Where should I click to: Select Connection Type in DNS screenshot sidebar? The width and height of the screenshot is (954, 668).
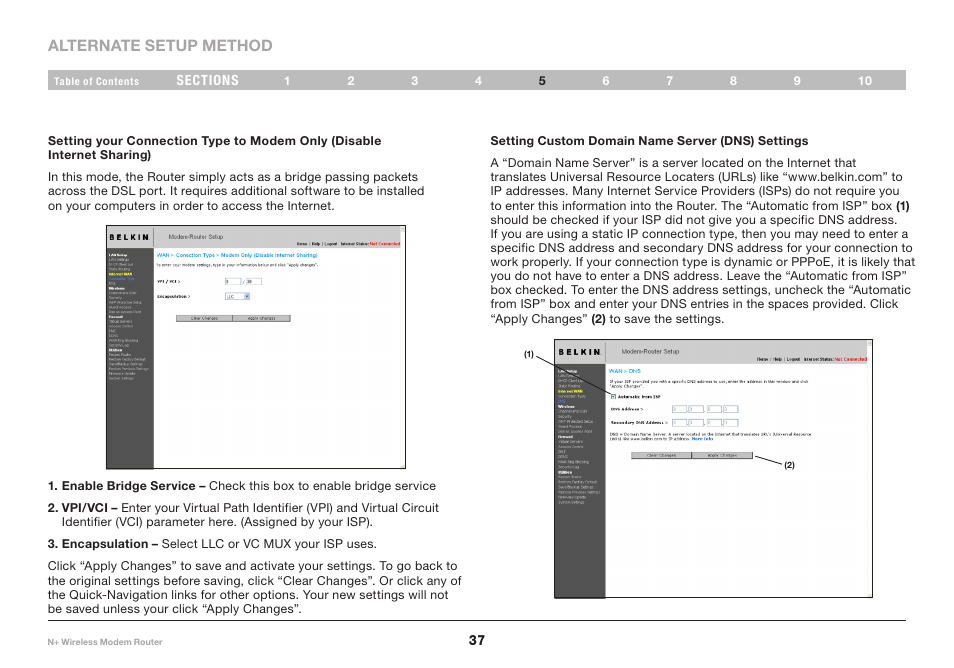click(572, 397)
